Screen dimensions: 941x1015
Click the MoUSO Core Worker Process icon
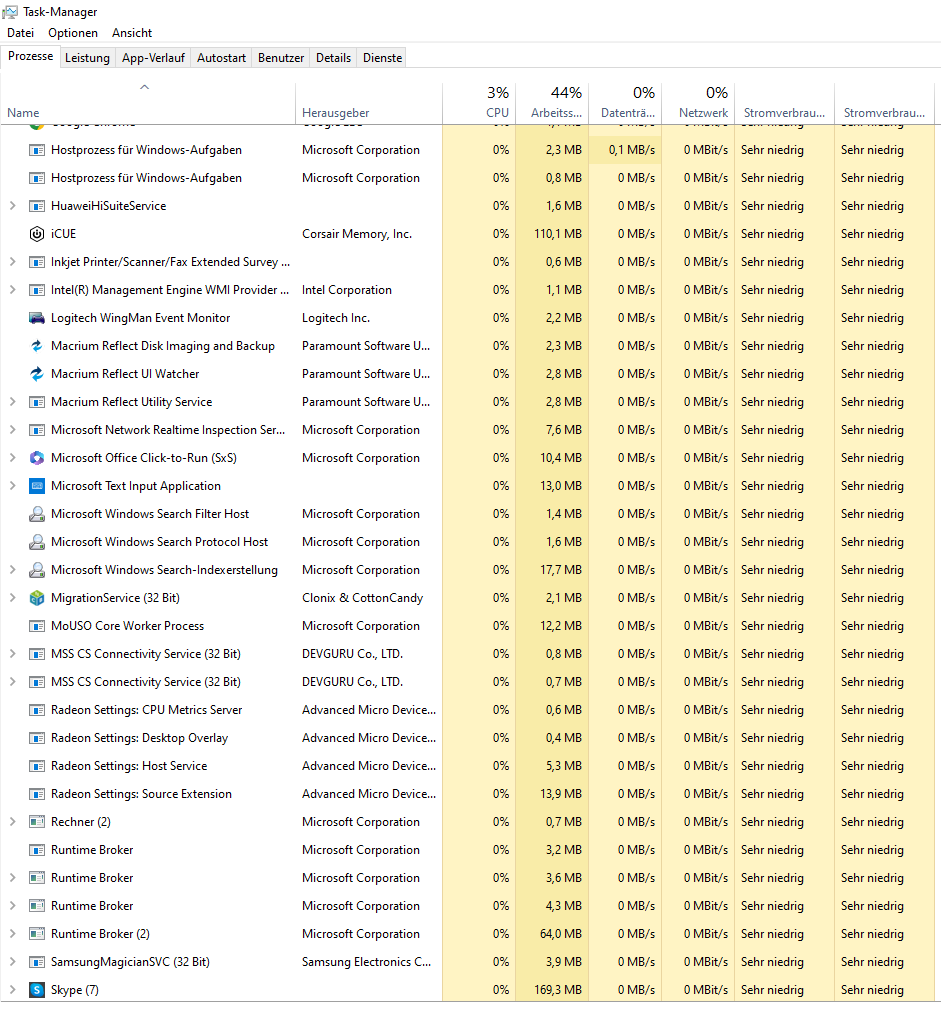[37, 626]
